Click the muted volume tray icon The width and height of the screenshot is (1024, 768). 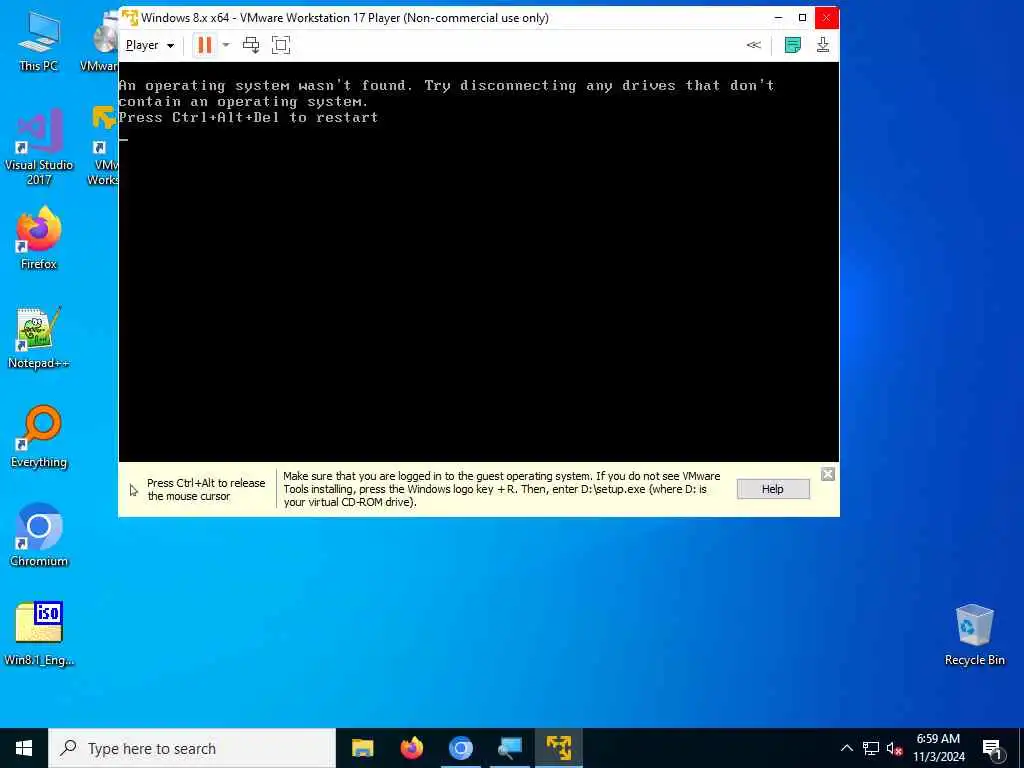895,748
